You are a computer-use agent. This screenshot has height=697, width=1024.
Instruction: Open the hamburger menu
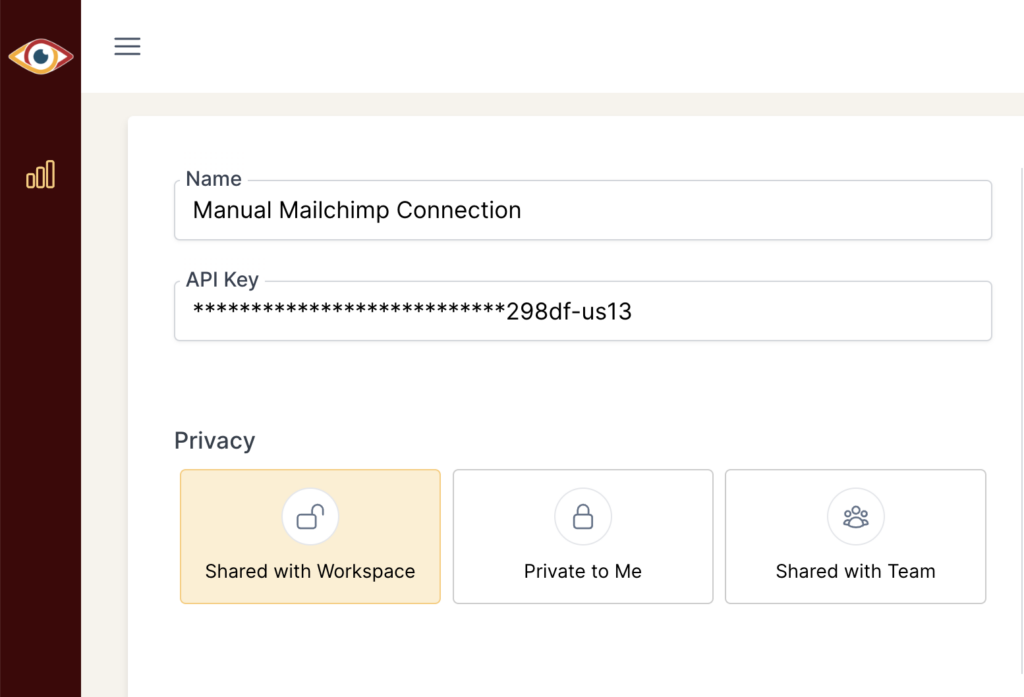[127, 46]
